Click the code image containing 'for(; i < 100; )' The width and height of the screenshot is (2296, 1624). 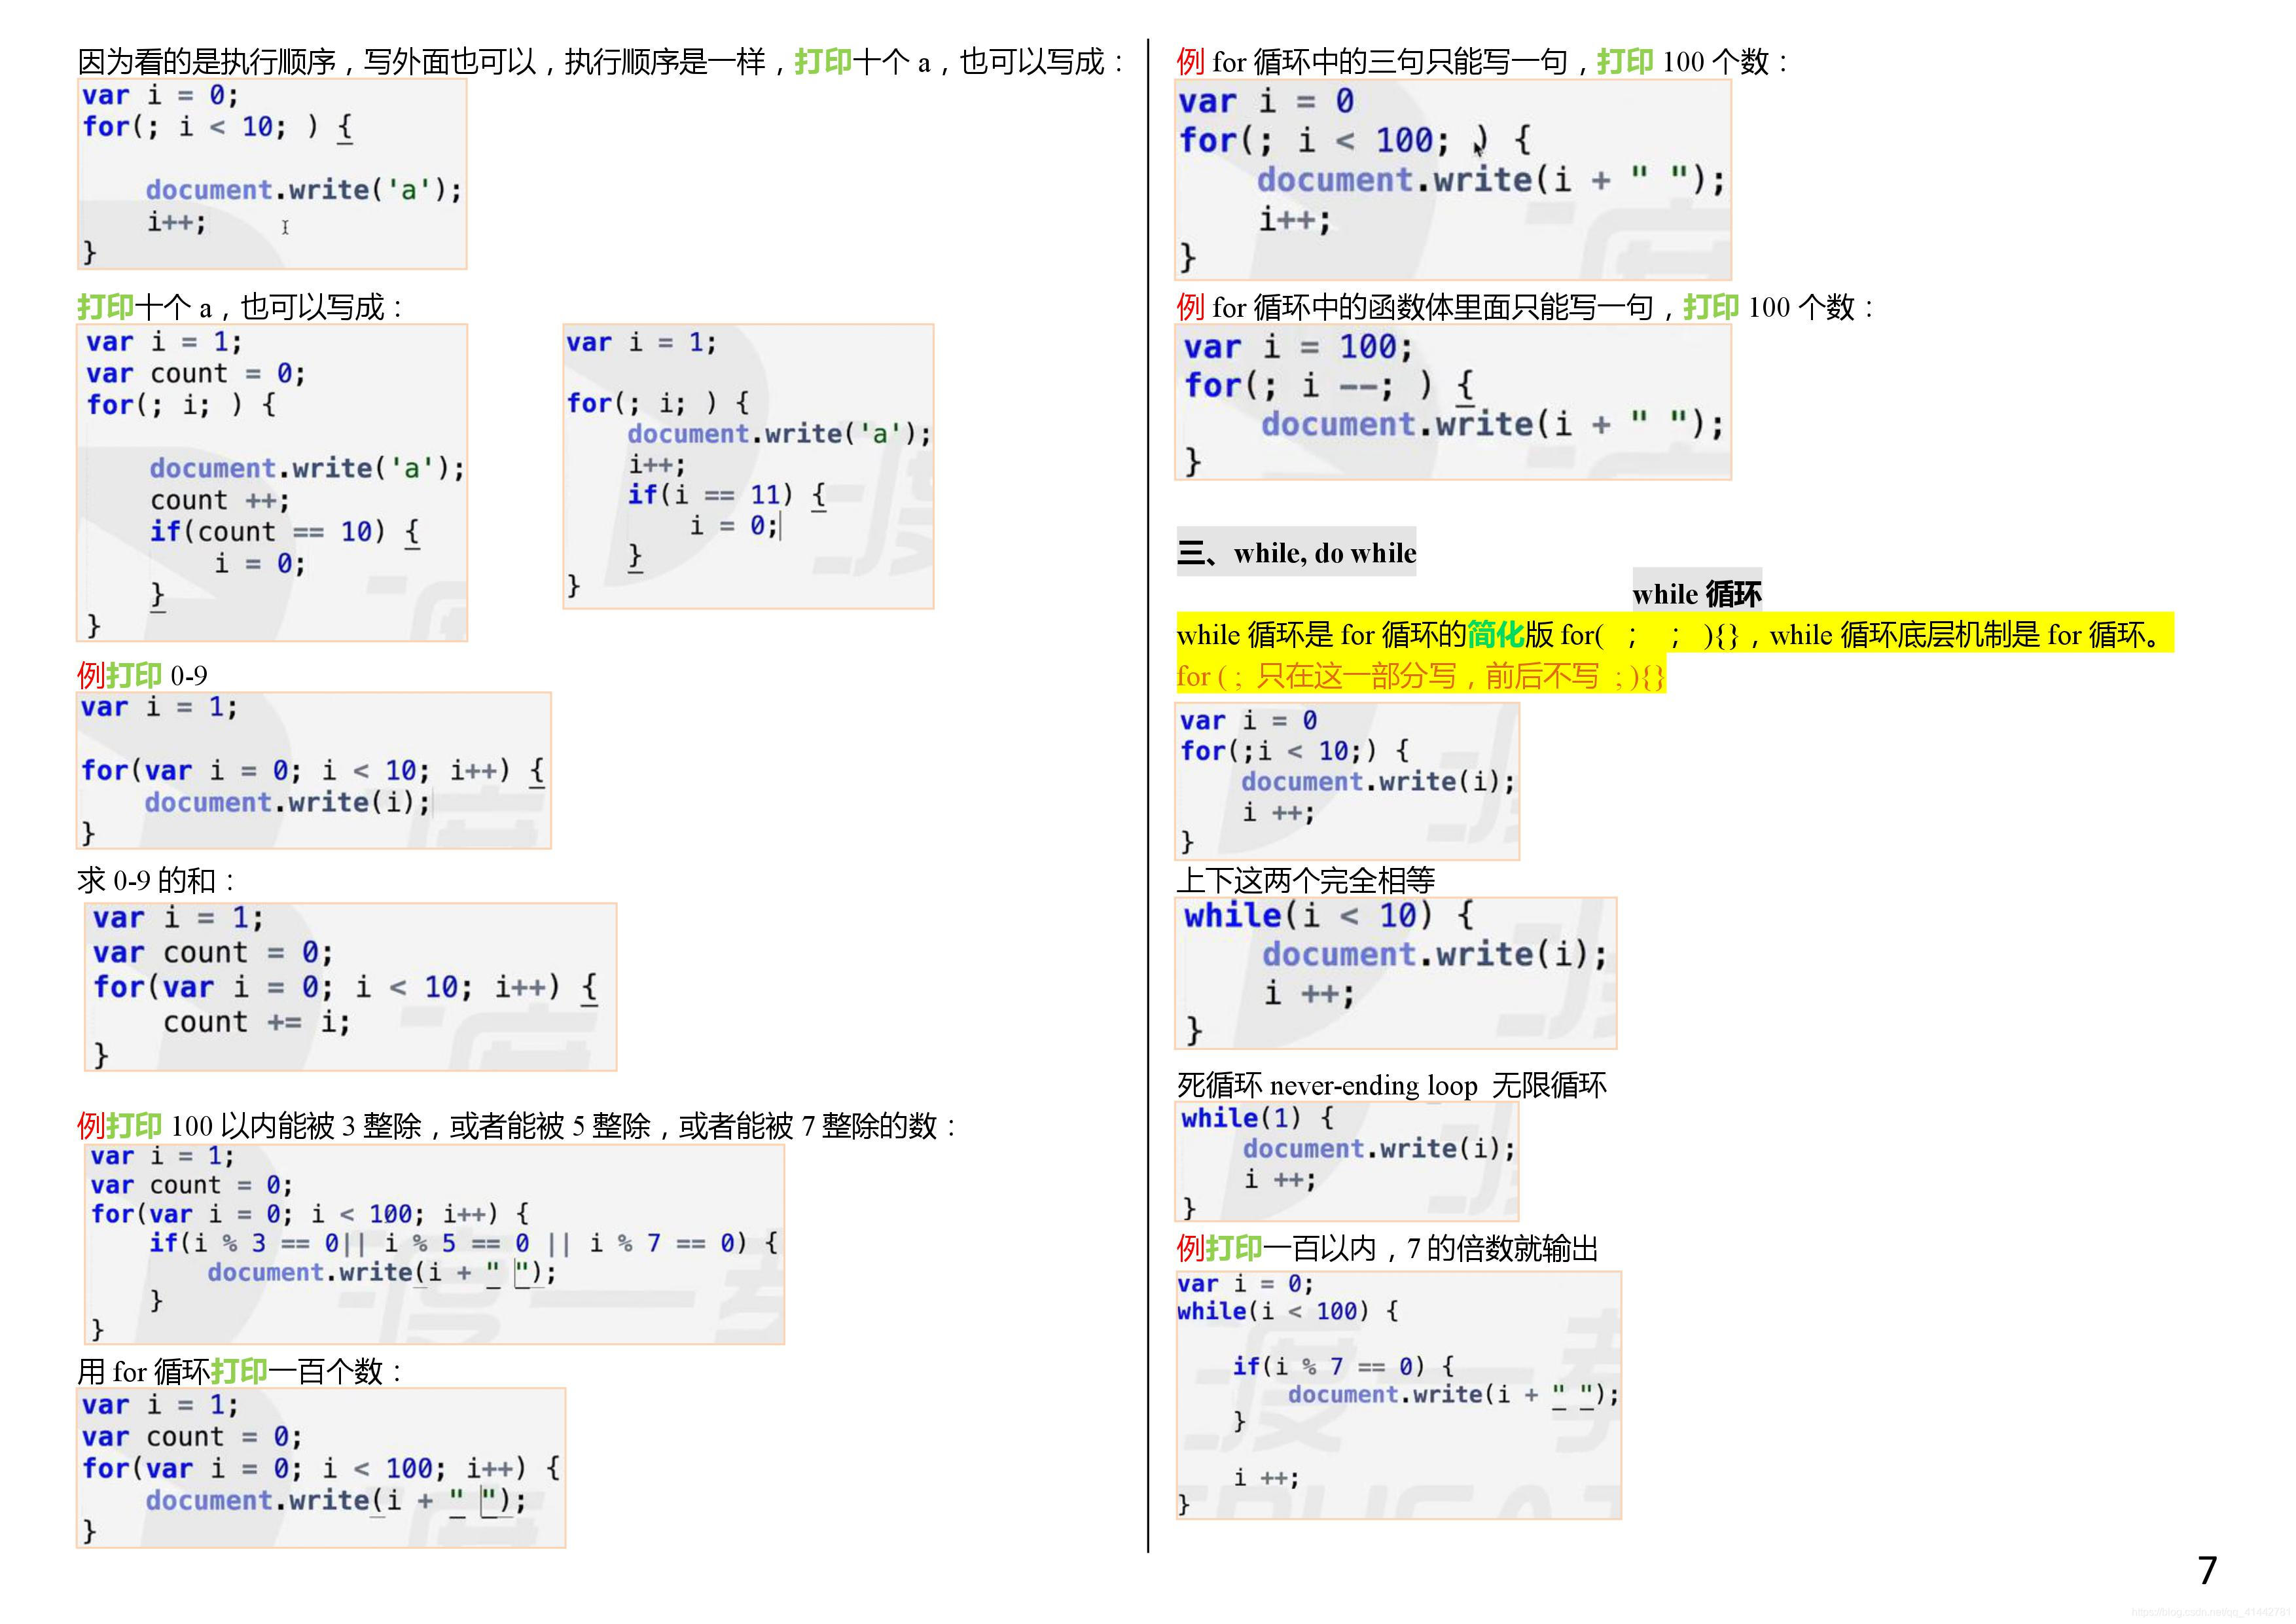[1453, 180]
